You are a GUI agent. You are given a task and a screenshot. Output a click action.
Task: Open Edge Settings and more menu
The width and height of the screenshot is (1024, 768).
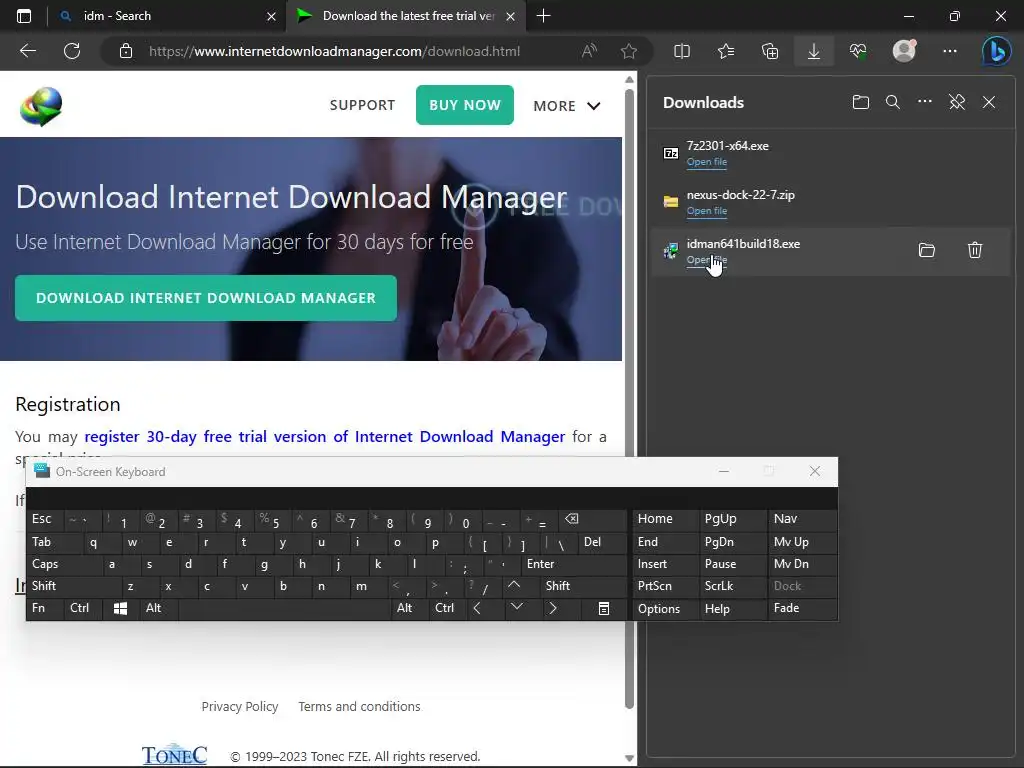click(x=950, y=51)
